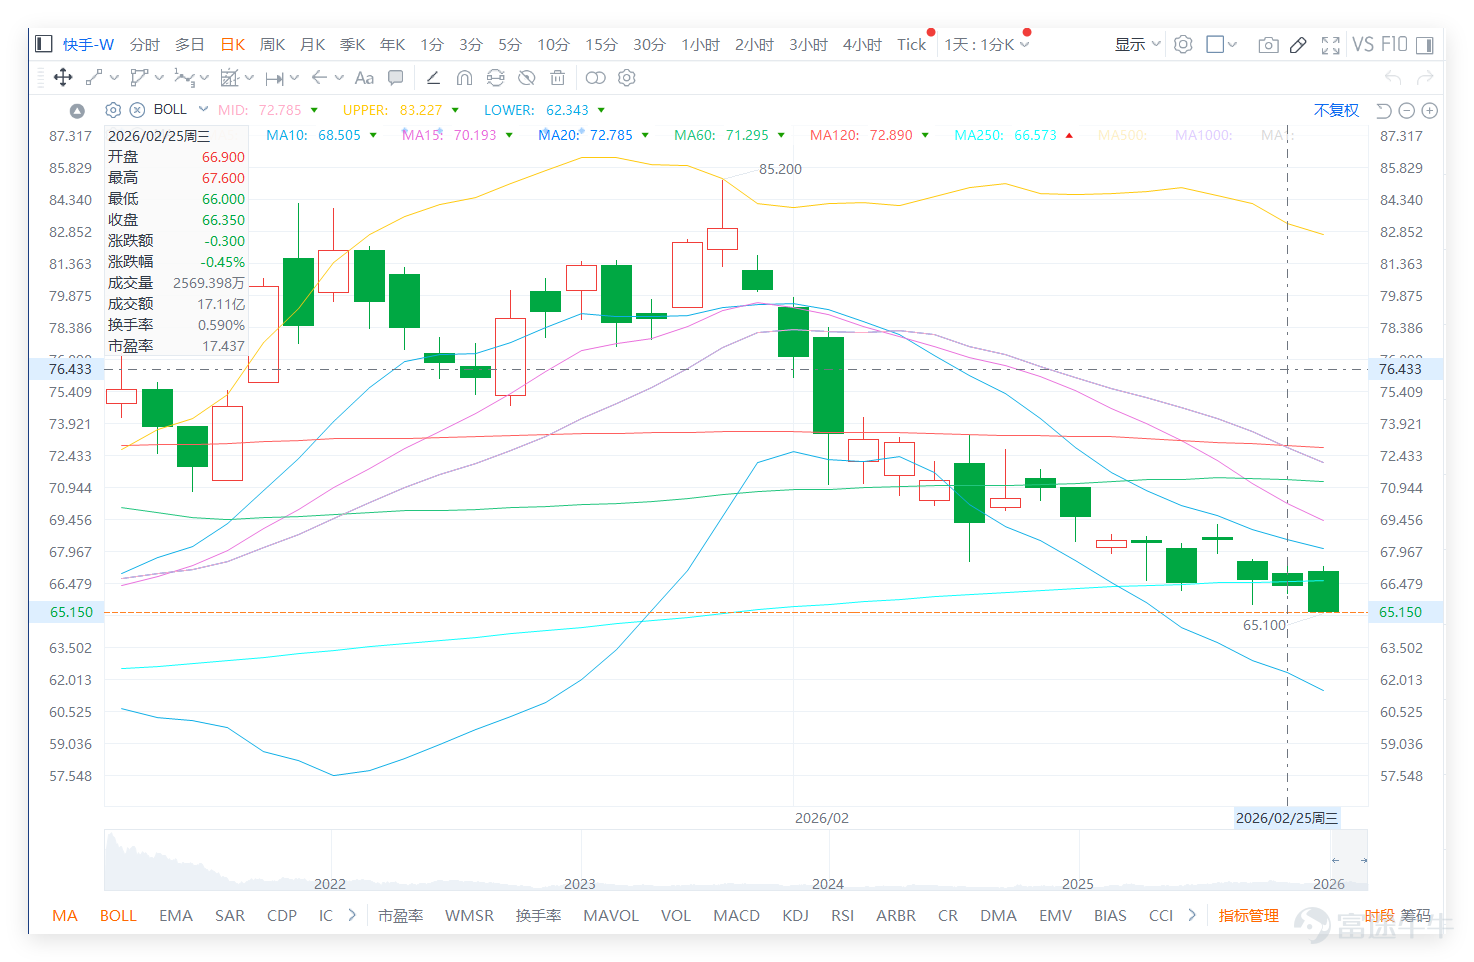Toggle LOWER line visibility arrow

point(601,110)
